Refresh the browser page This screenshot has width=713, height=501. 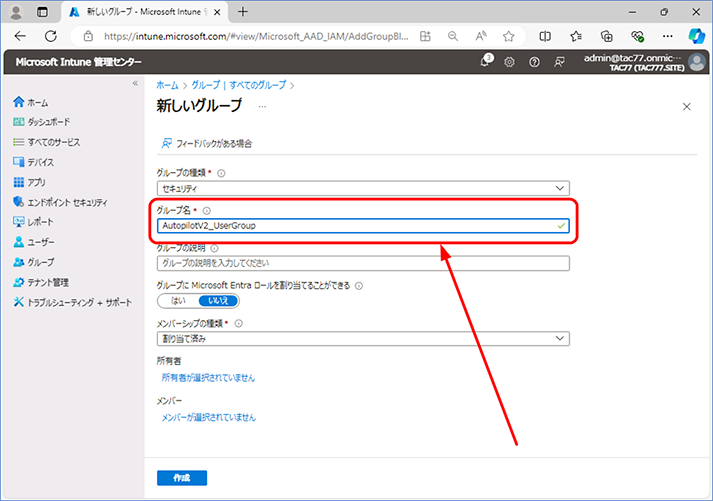click(51, 36)
